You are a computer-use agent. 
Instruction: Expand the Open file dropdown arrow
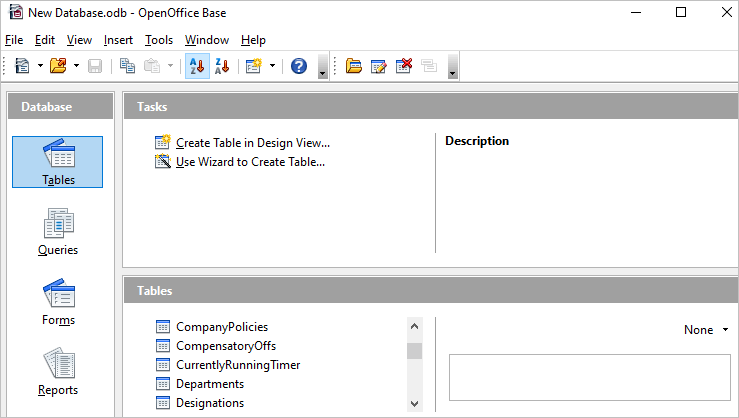[76, 66]
